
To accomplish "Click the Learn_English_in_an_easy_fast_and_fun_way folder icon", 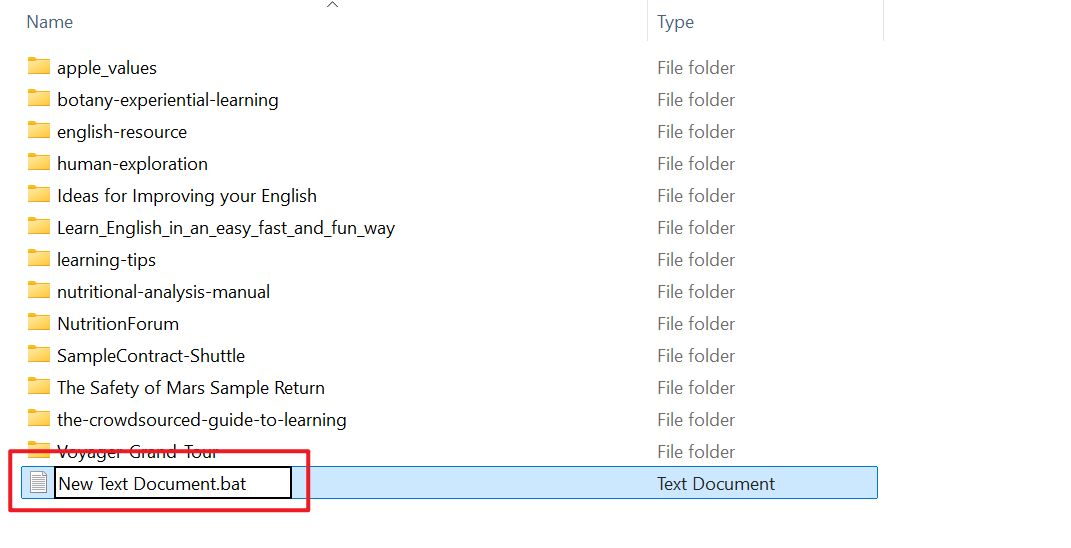I will click(39, 226).
